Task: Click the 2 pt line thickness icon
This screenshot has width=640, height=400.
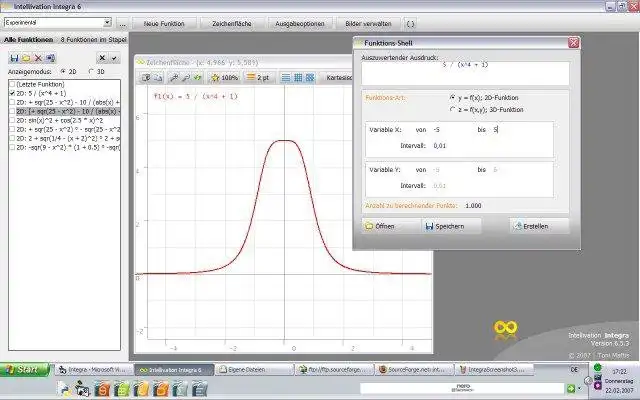Action: pos(258,78)
